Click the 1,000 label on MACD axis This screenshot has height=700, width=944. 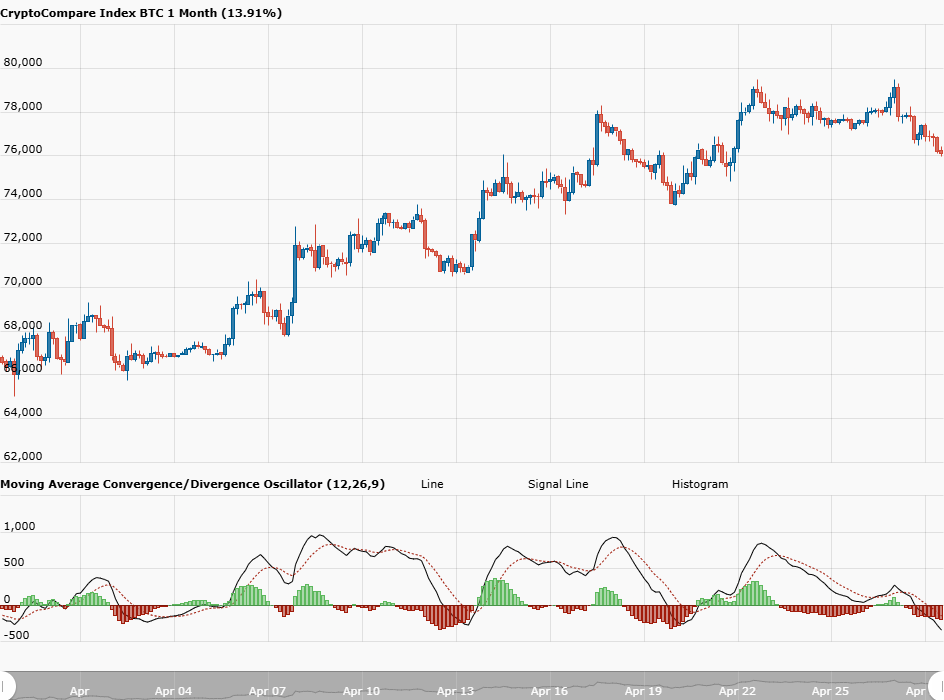point(20,526)
